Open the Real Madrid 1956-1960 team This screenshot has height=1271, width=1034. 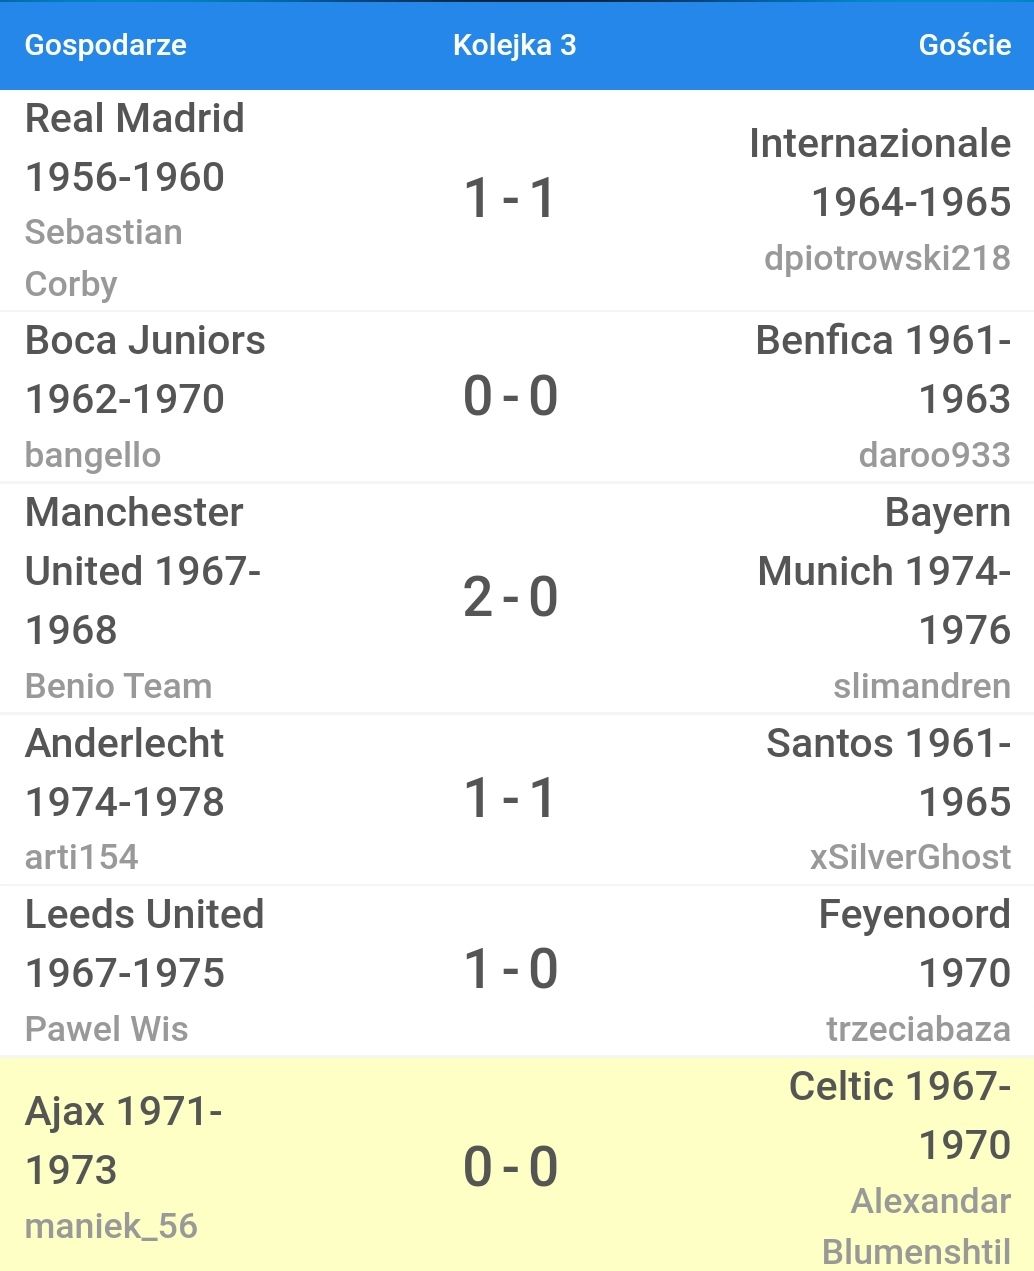pos(134,147)
